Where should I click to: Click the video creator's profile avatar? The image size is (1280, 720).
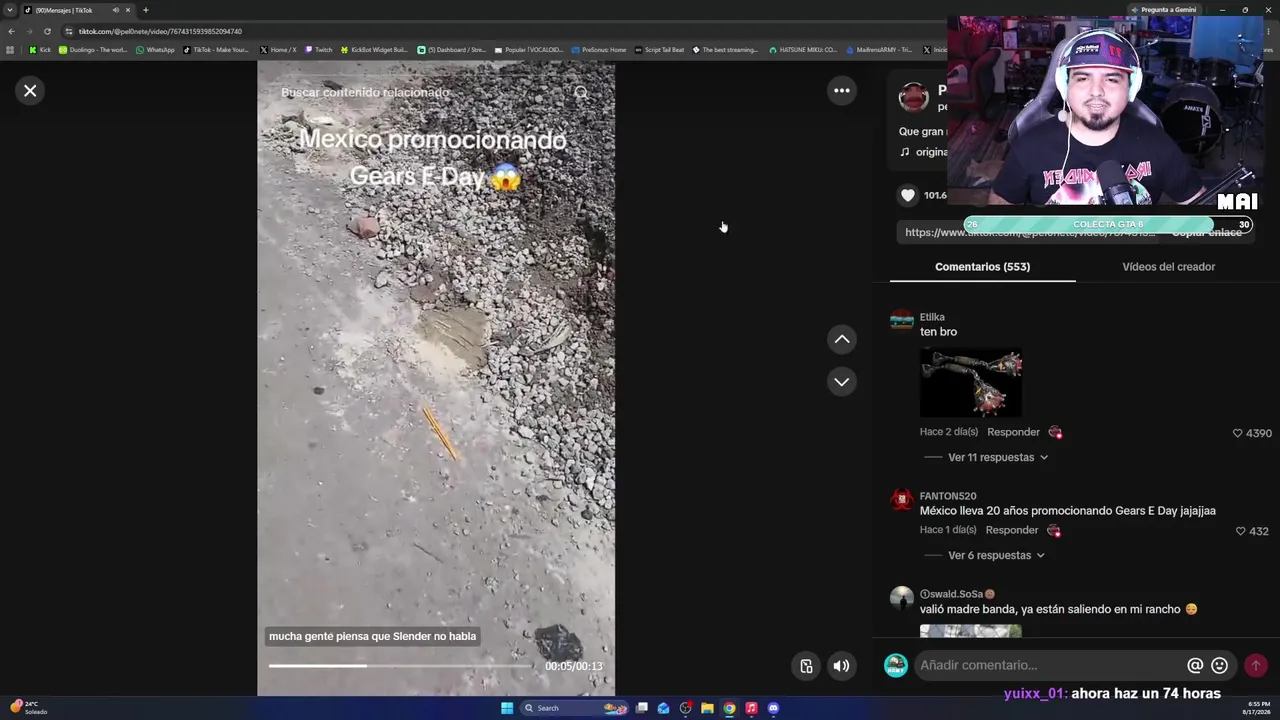[913, 97]
